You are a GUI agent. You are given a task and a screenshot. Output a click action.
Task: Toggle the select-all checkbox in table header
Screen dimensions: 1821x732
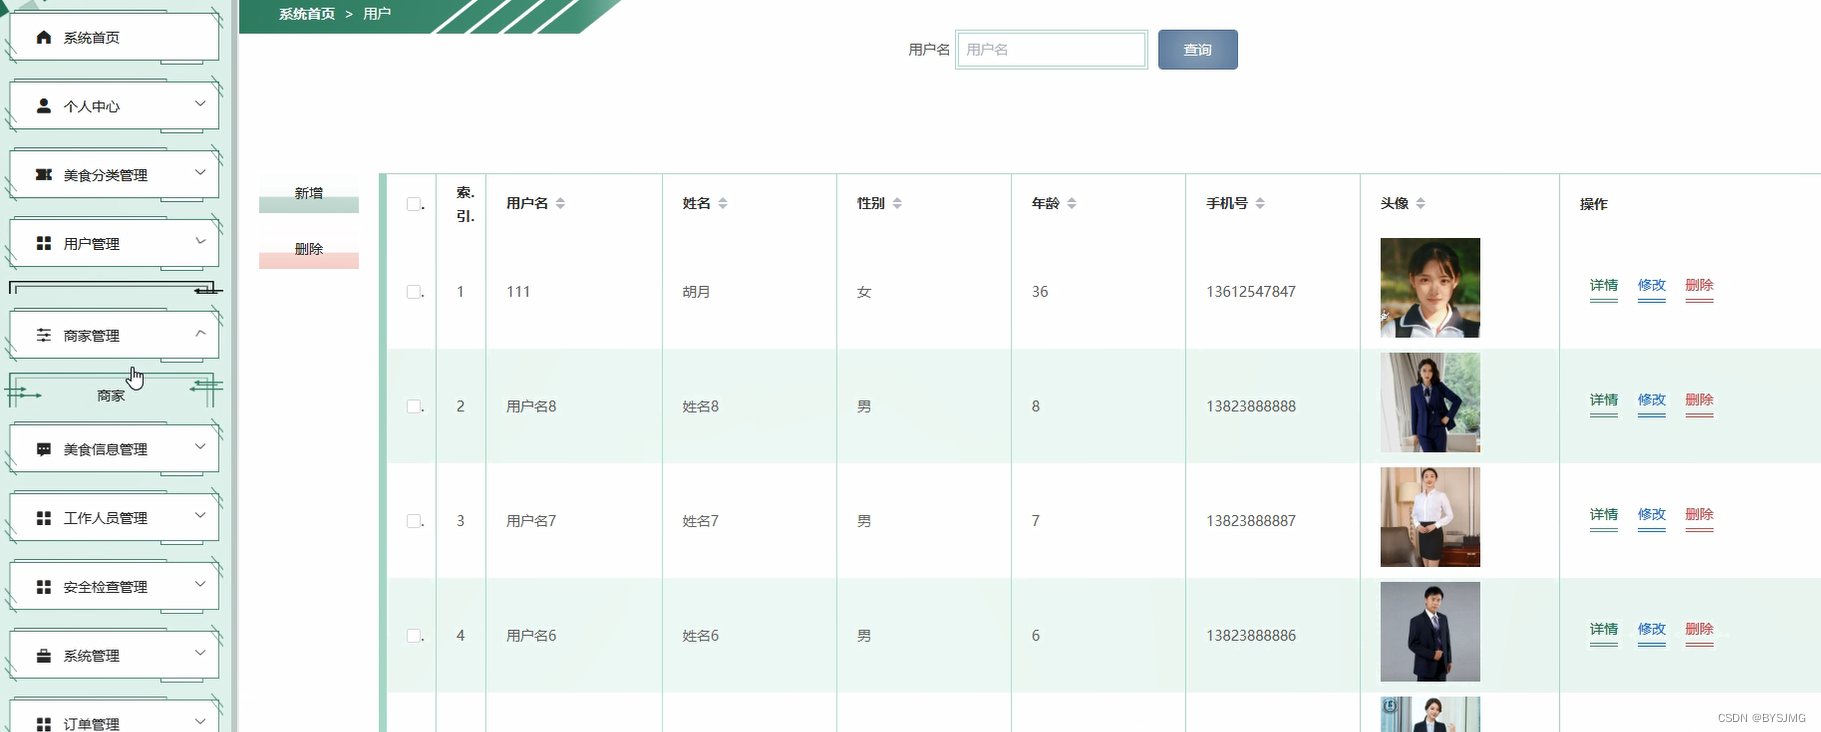click(x=414, y=204)
